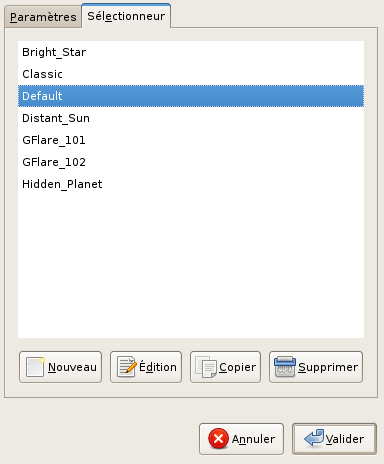Pick Distant_Sun from the list
This screenshot has height=464, width=384.
pyautogui.click(x=191, y=118)
